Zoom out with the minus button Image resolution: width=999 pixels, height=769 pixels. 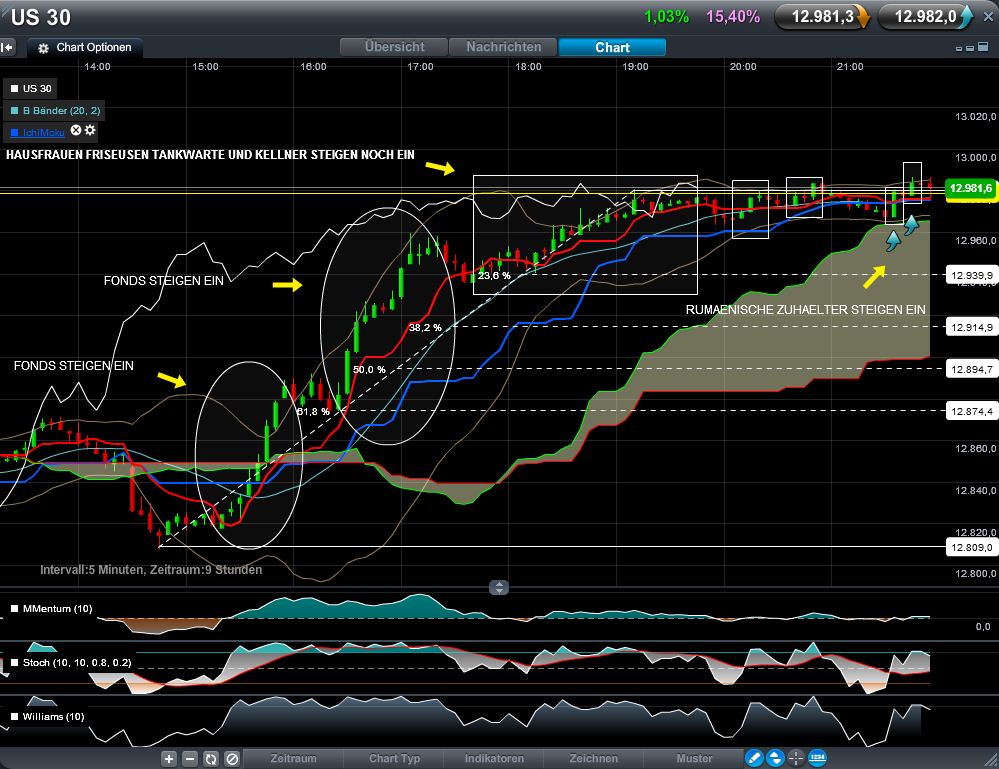point(190,758)
